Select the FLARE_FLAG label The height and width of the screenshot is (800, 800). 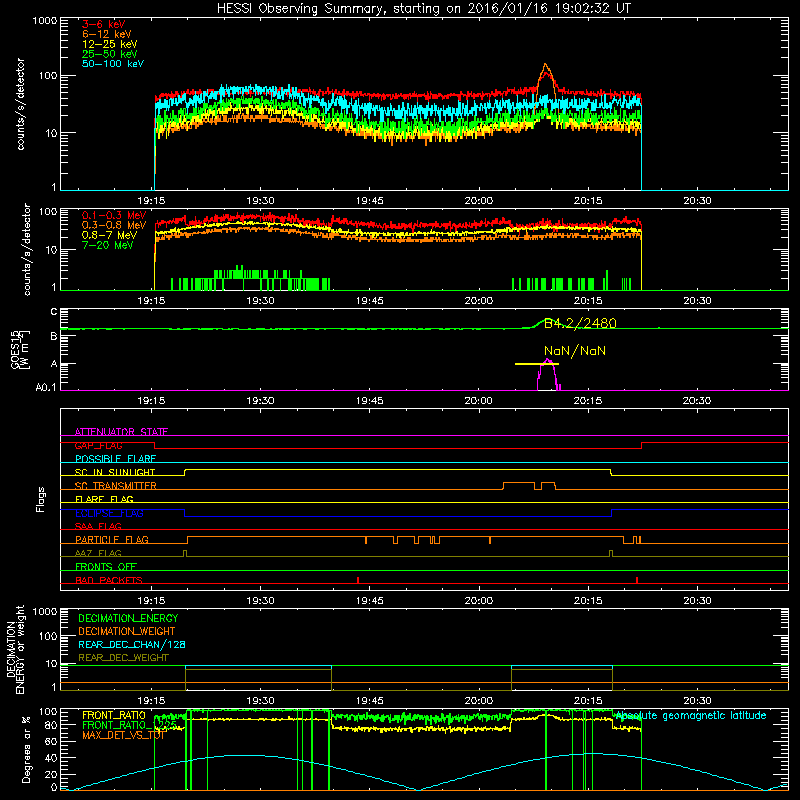(104, 499)
